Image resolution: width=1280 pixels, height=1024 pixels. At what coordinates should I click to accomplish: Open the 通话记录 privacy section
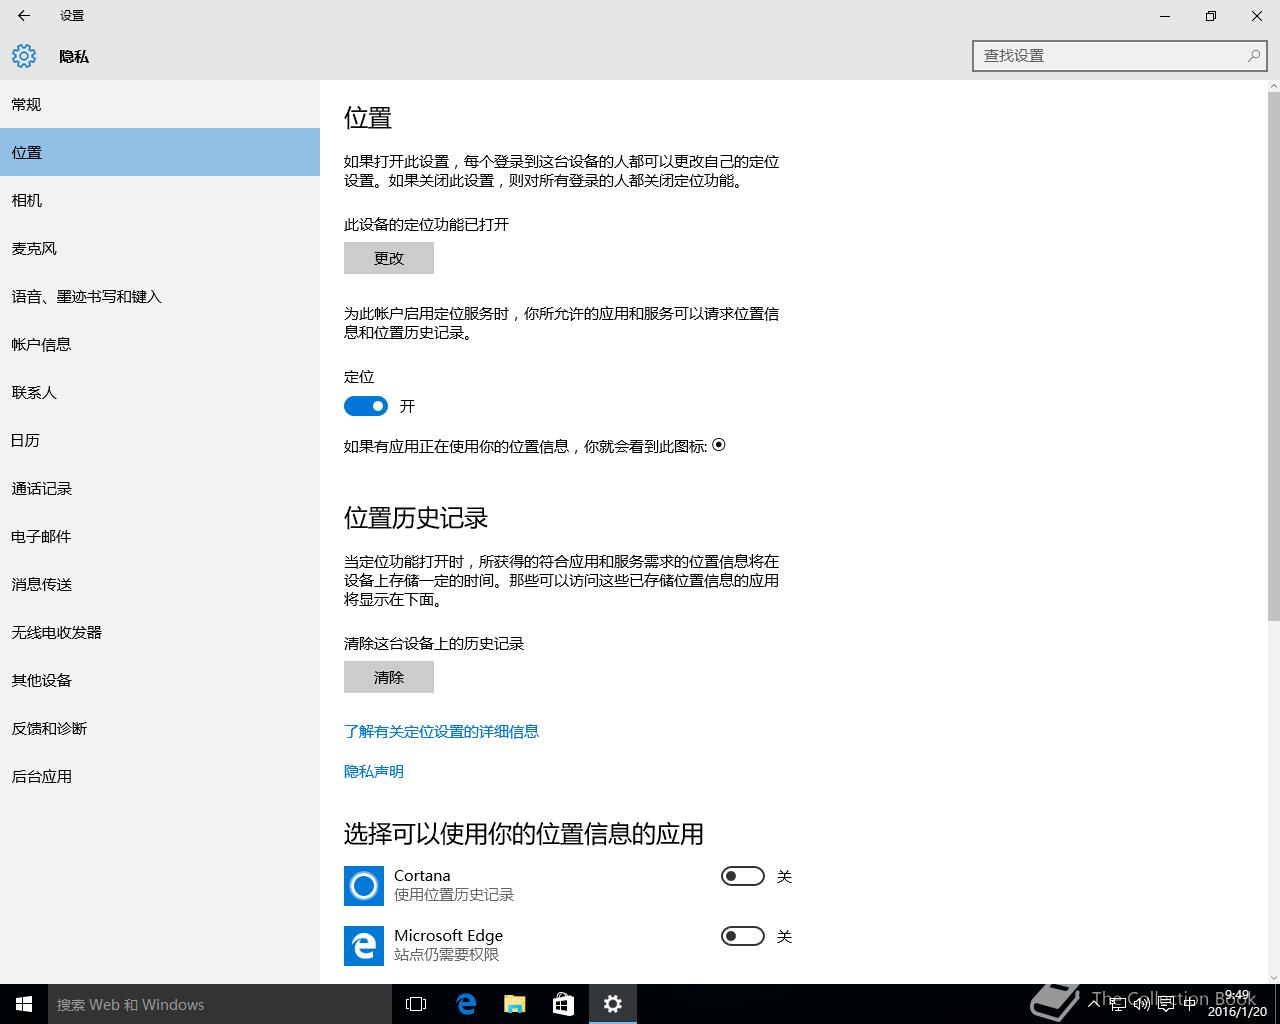coord(160,488)
